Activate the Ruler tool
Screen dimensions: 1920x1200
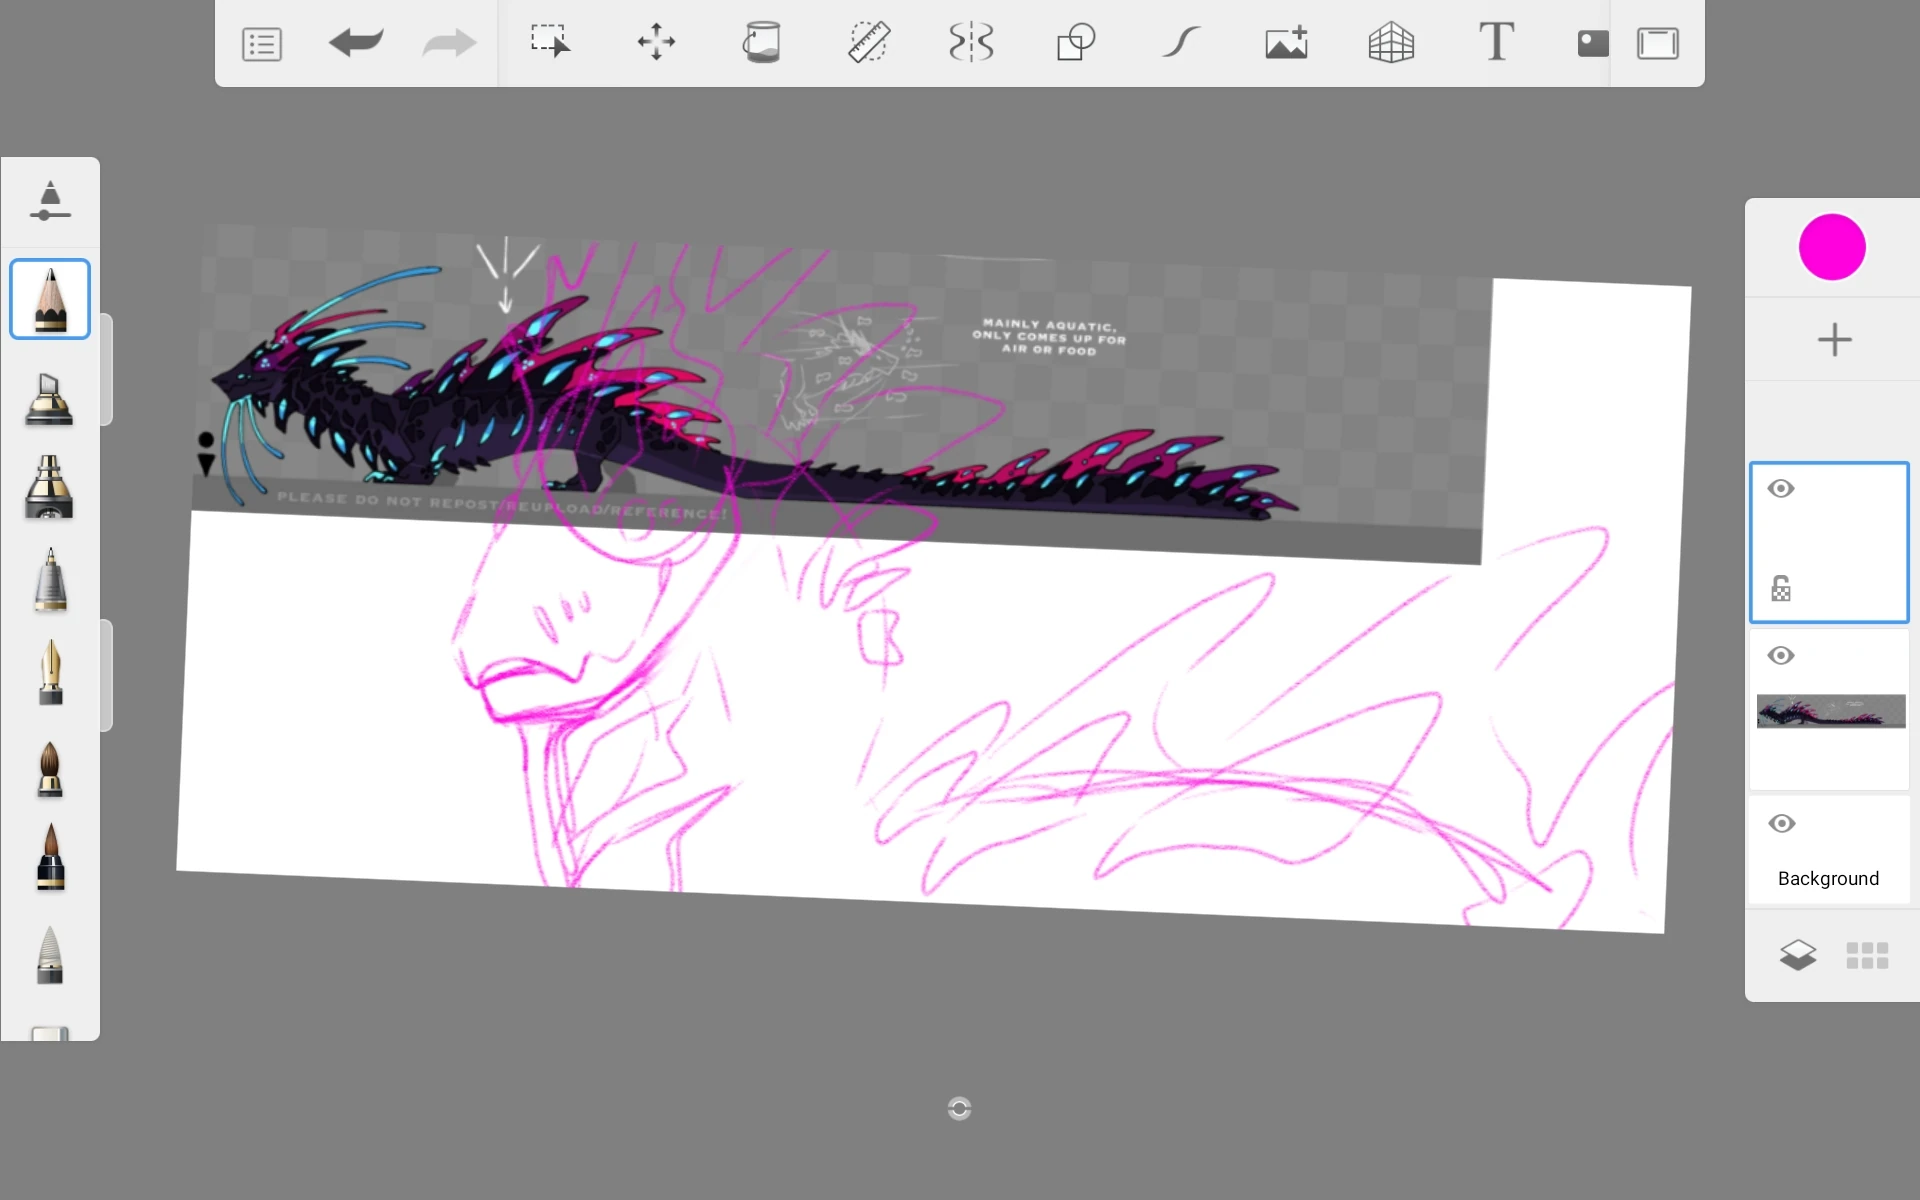click(x=869, y=43)
